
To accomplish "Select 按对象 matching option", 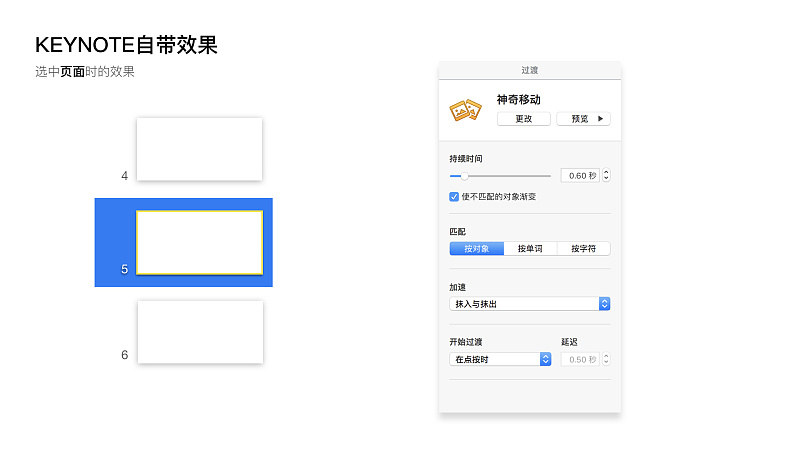I will pos(477,248).
